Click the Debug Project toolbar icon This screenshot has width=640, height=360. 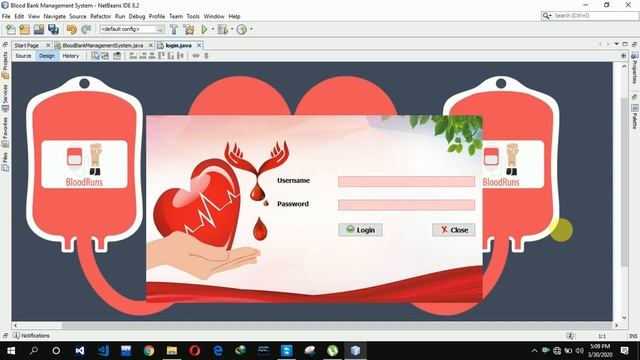point(223,29)
